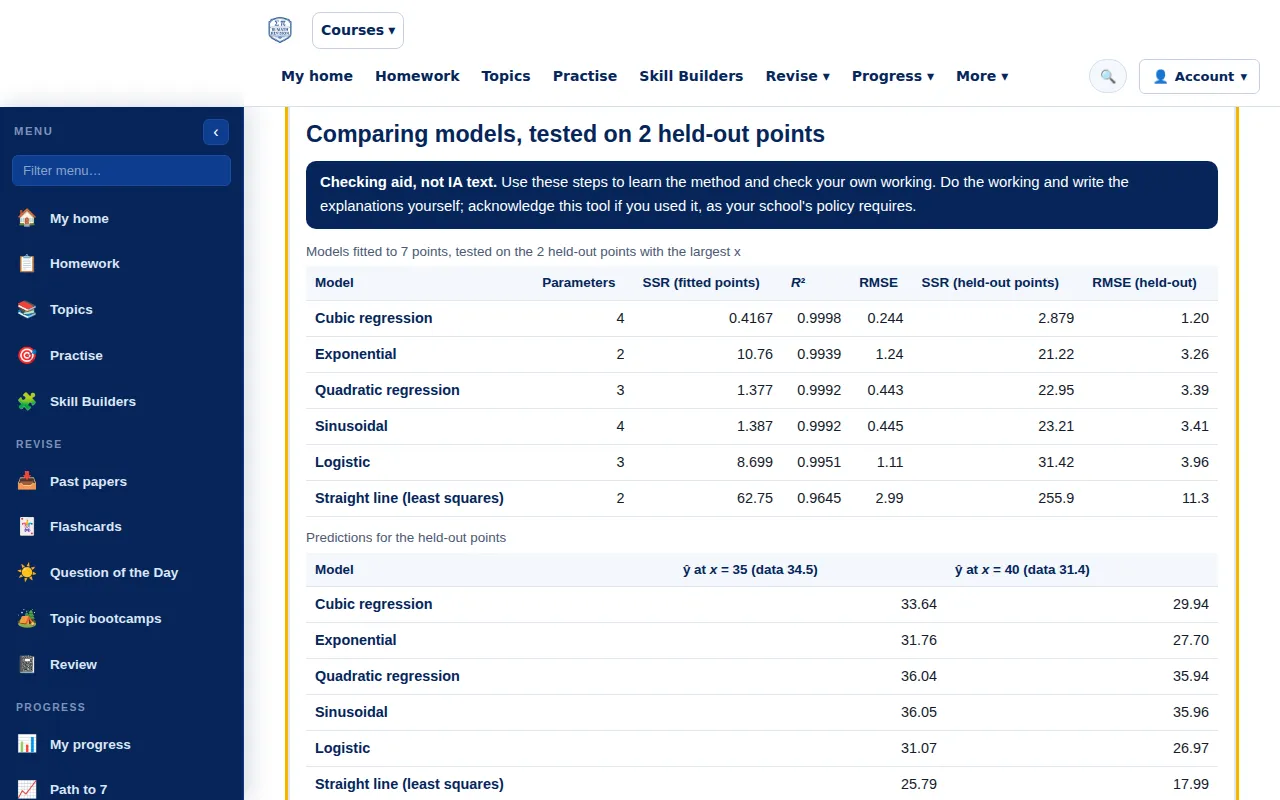The image size is (1280, 800).
Task: Click the books icon beside Topics
Action: click(x=27, y=310)
